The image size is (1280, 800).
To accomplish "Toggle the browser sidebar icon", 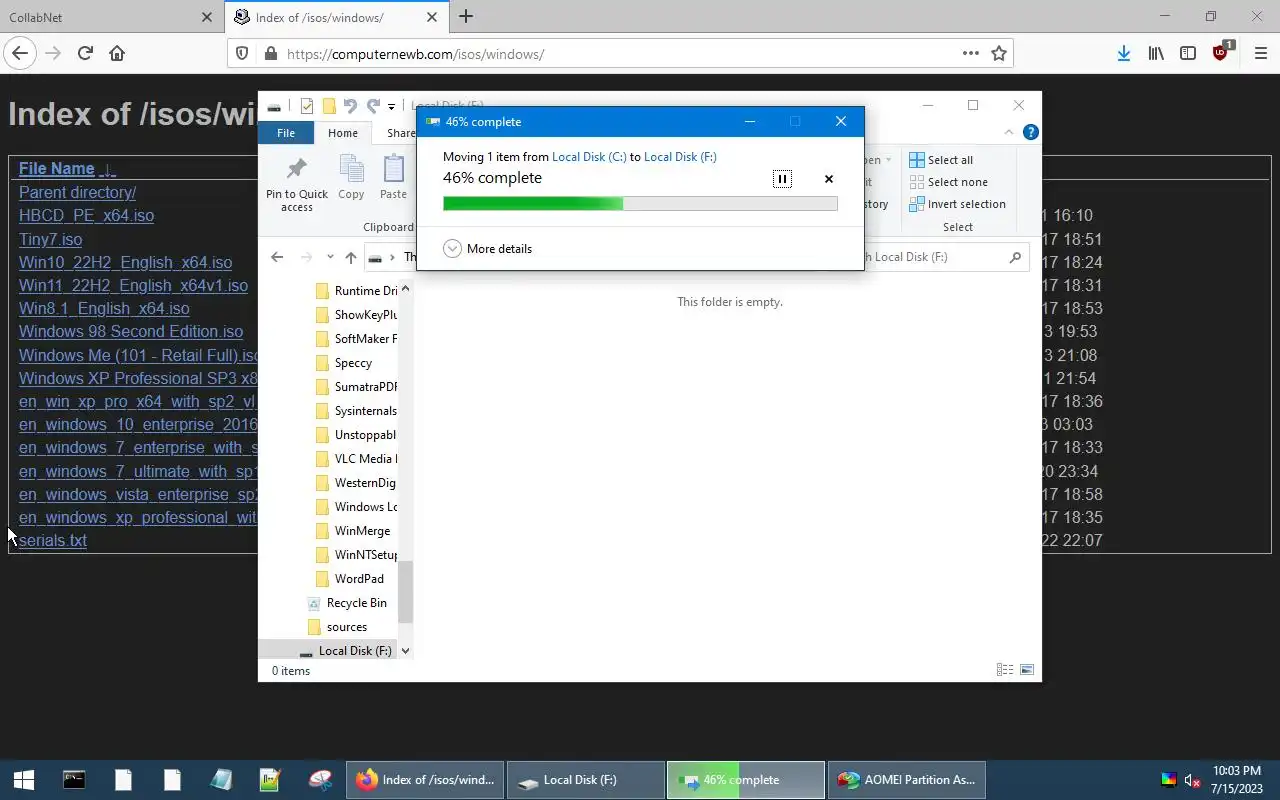I will tap(1188, 54).
